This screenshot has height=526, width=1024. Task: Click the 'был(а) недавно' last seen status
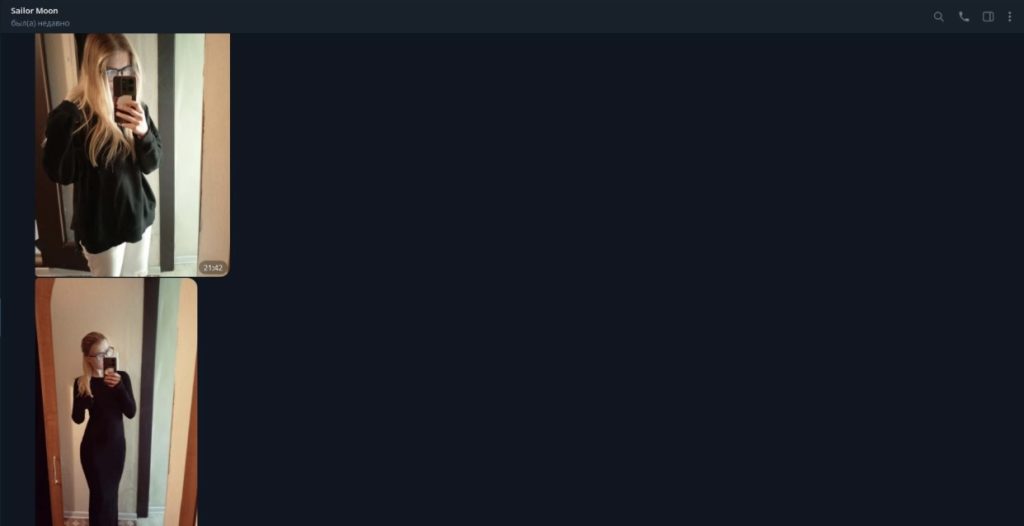coord(40,24)
